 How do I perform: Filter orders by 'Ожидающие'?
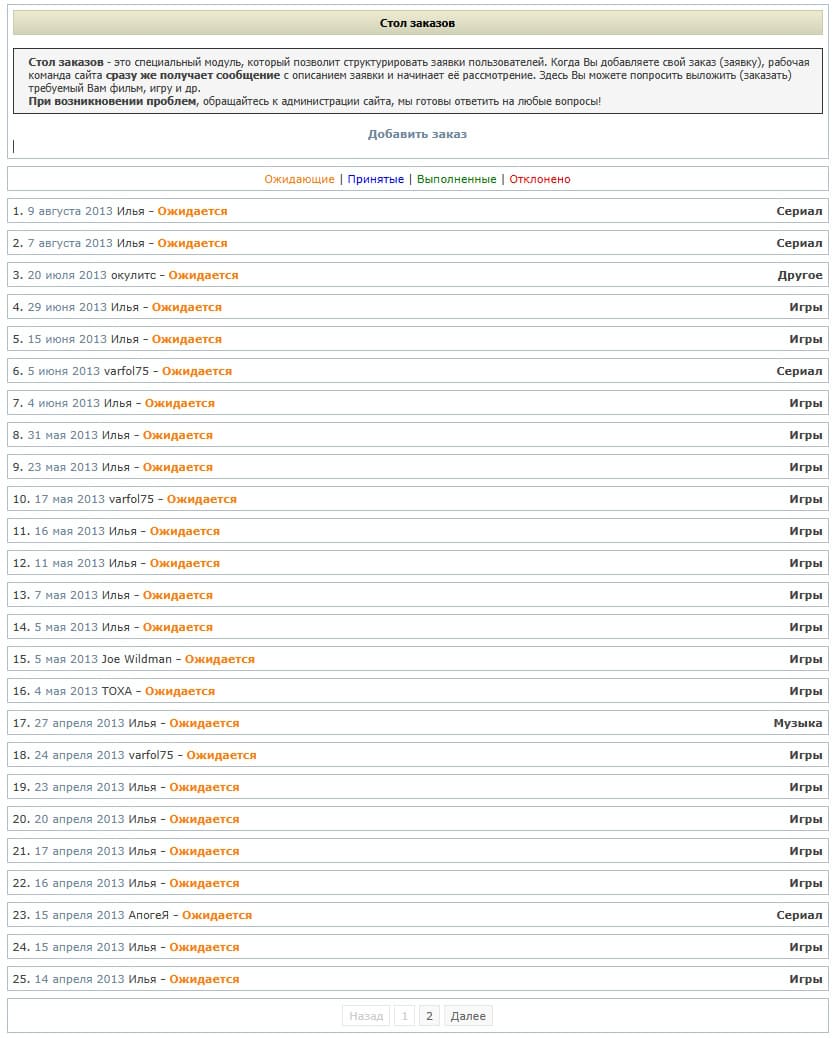pyautogui.click(x=299, y=179)
